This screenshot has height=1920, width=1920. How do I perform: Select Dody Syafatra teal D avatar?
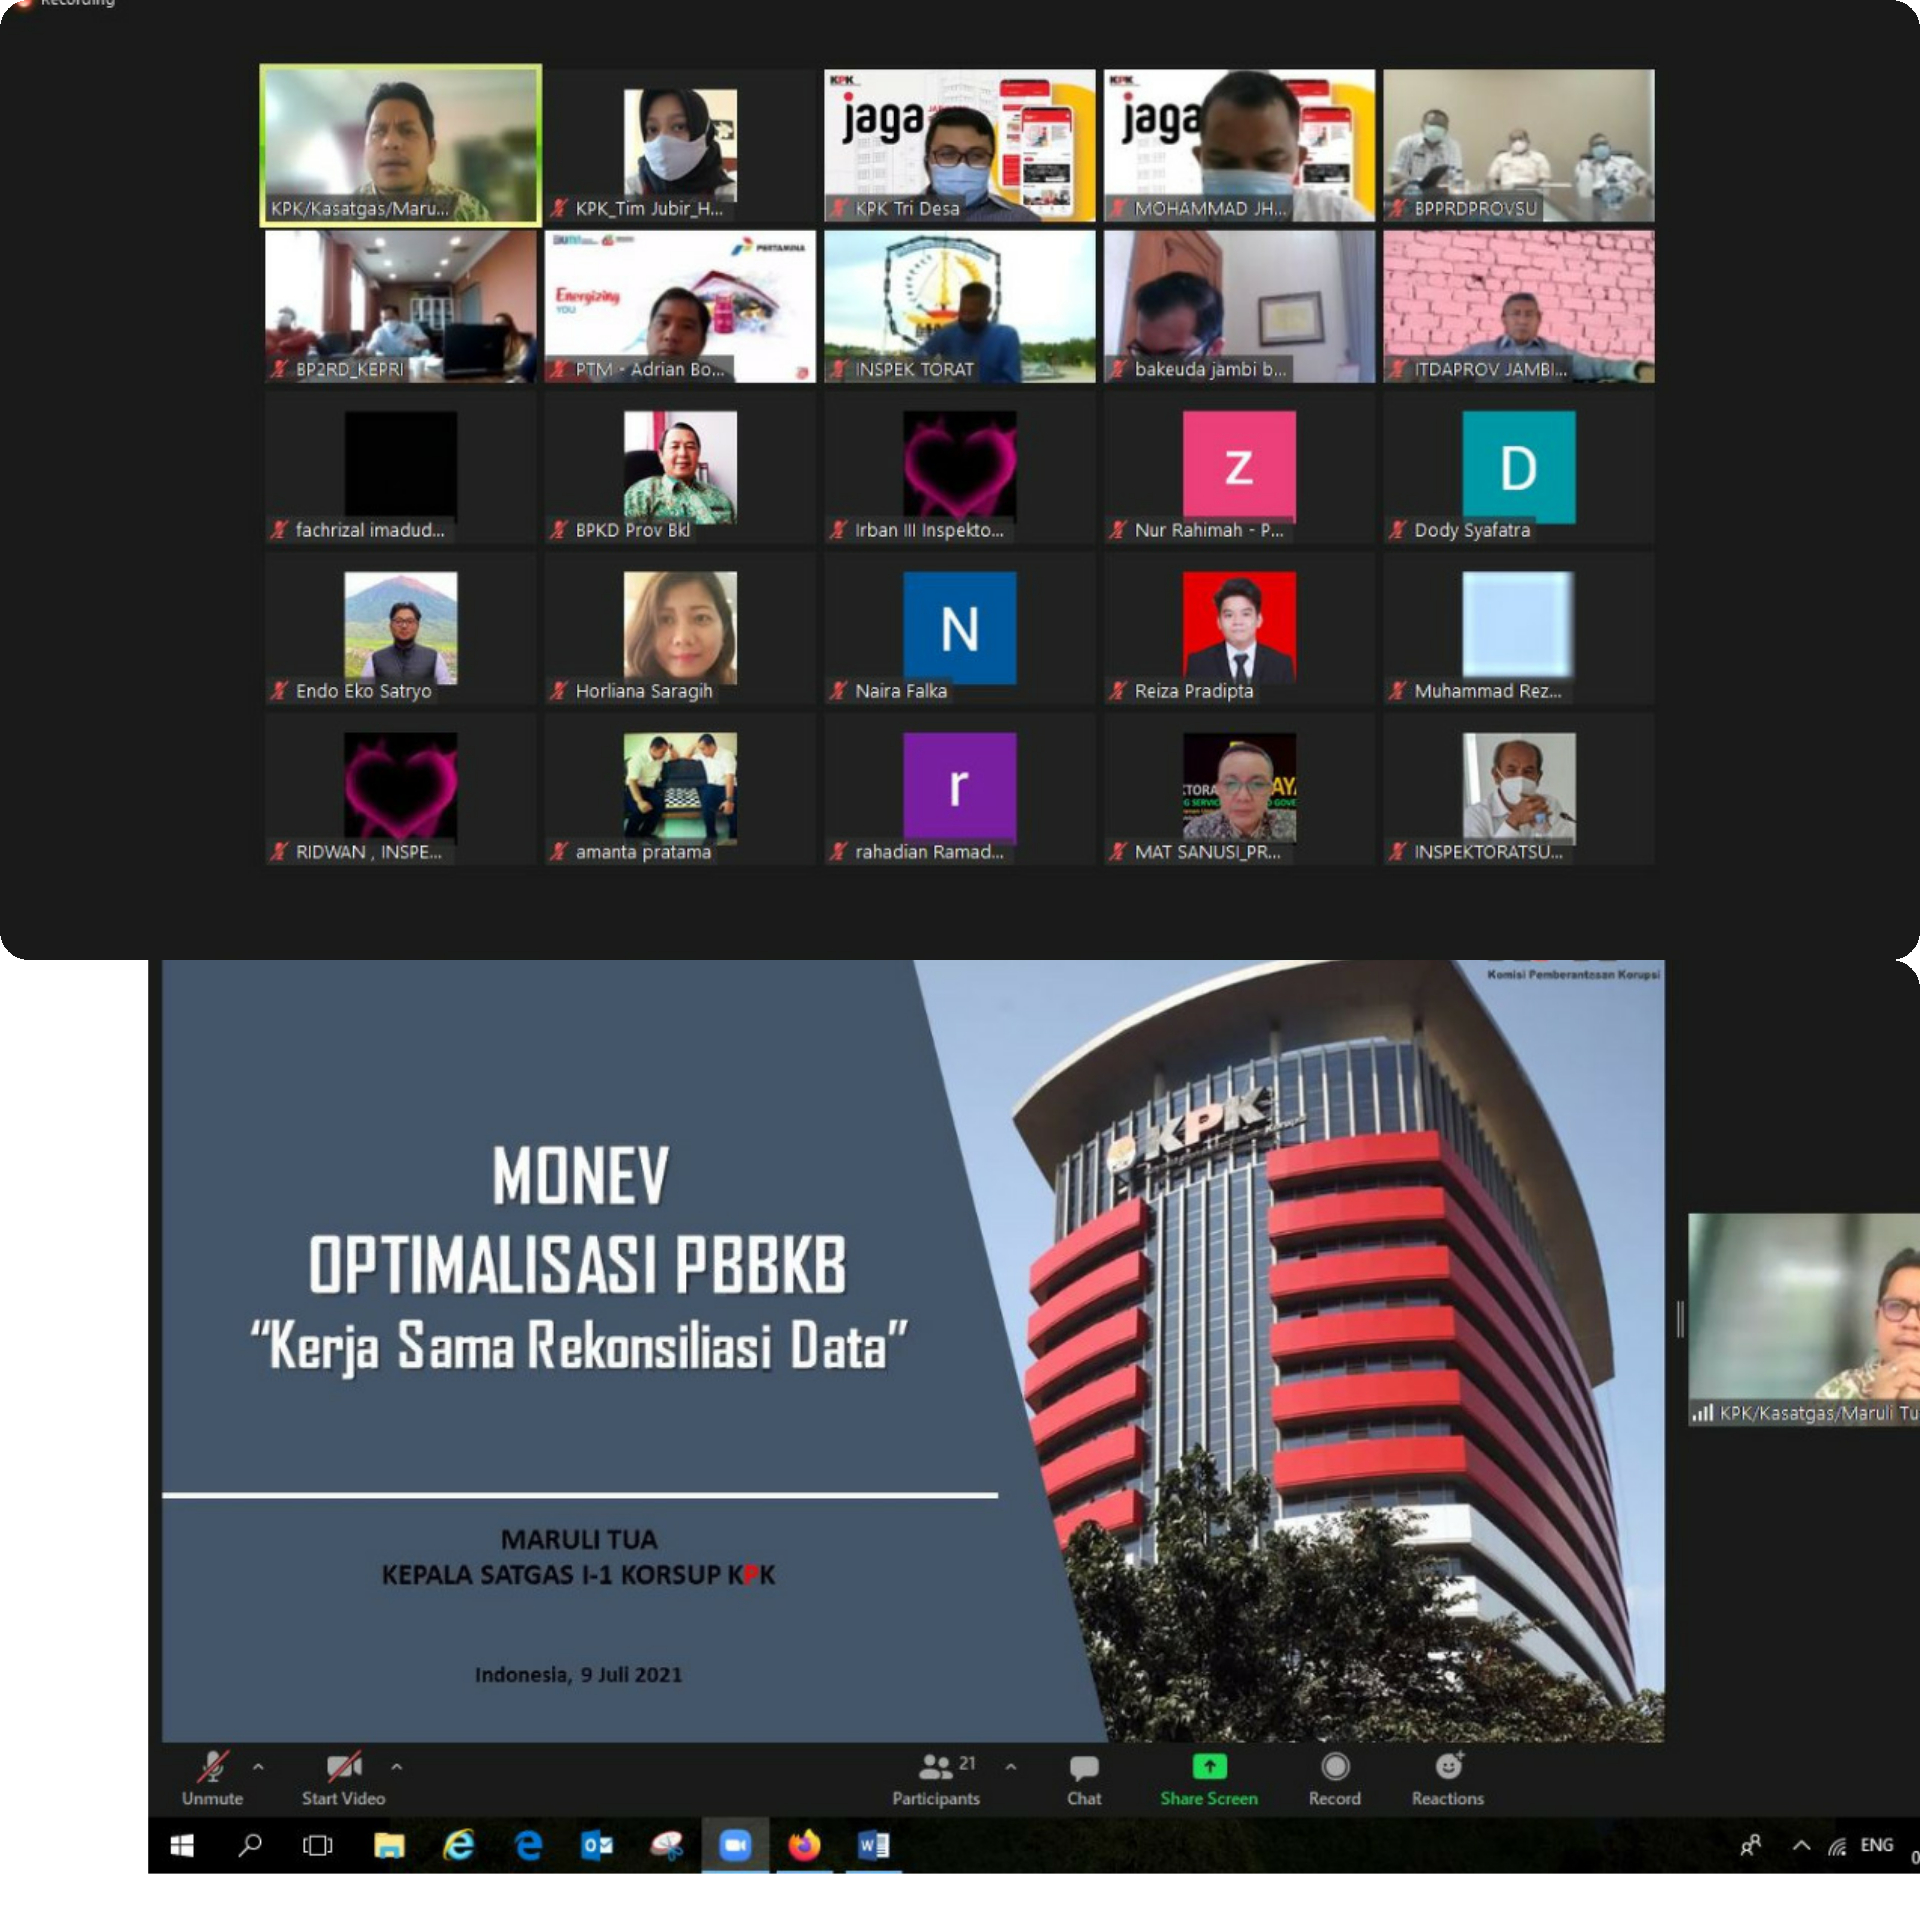(x=1519, y=467)
